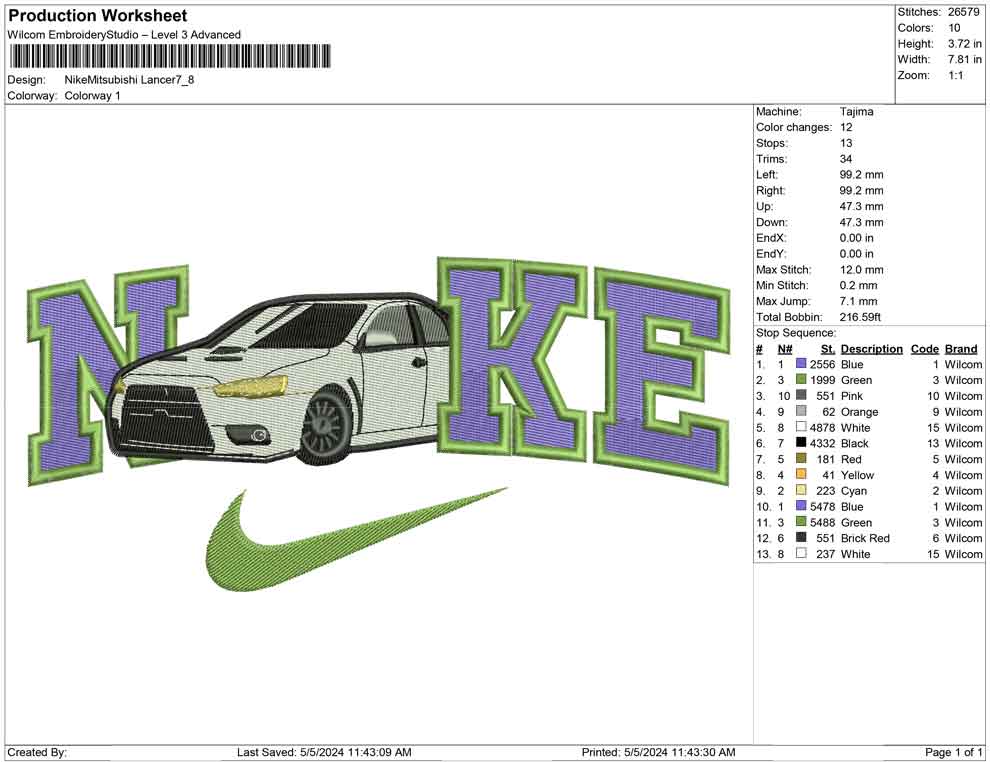The image size is (990, 762).
Task: Click the Production Worksheet title
Action: click(x=96, y=15)
